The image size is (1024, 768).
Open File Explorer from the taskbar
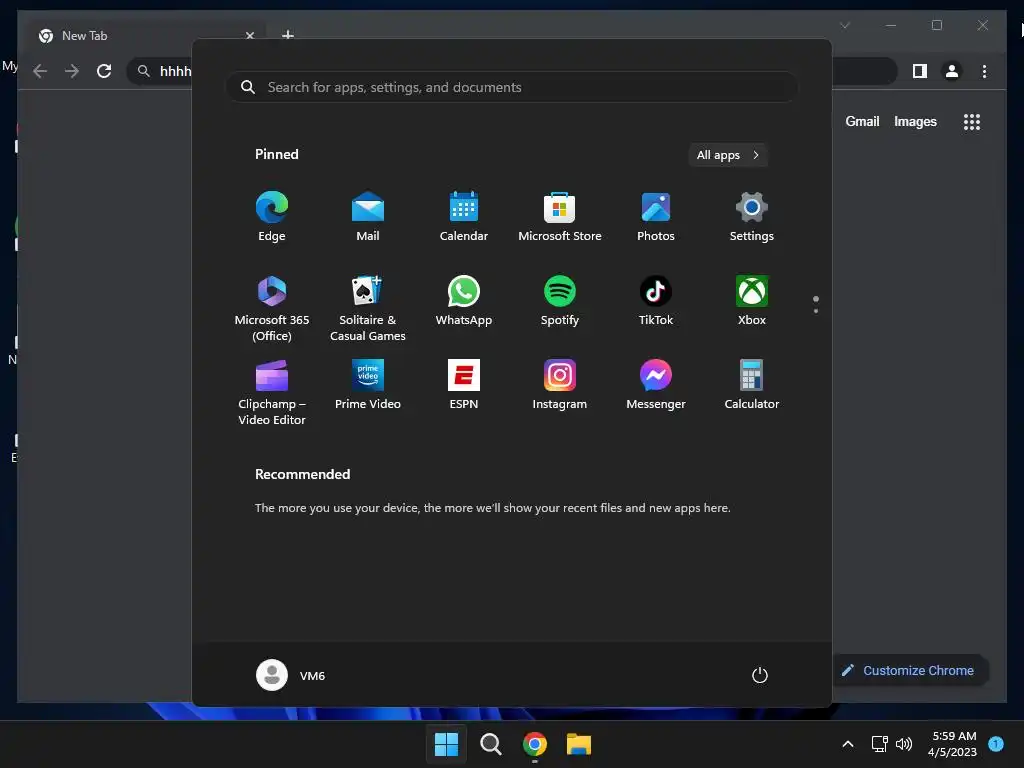tap(579, 744)
